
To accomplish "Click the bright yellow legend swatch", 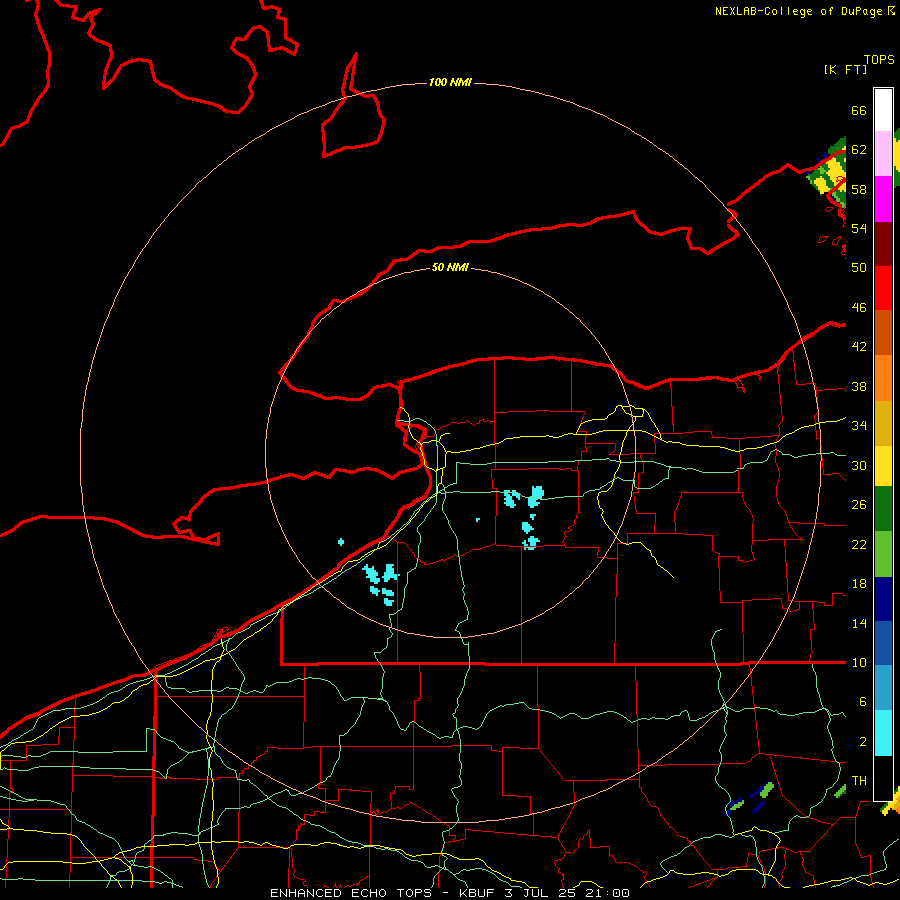I will tap(883, 466).
